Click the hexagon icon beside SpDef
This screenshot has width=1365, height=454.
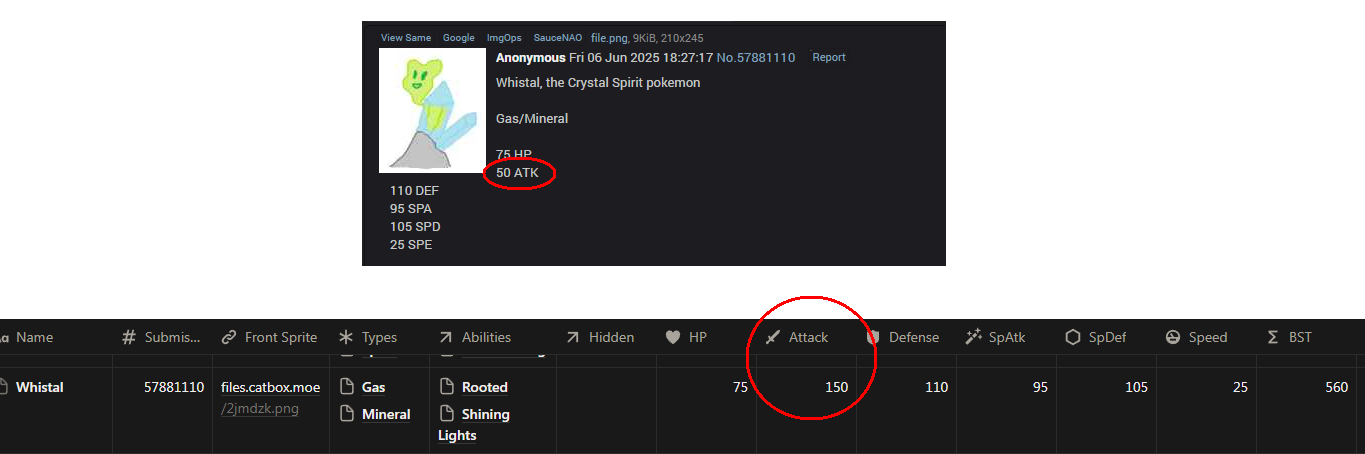pos(1072,337)
